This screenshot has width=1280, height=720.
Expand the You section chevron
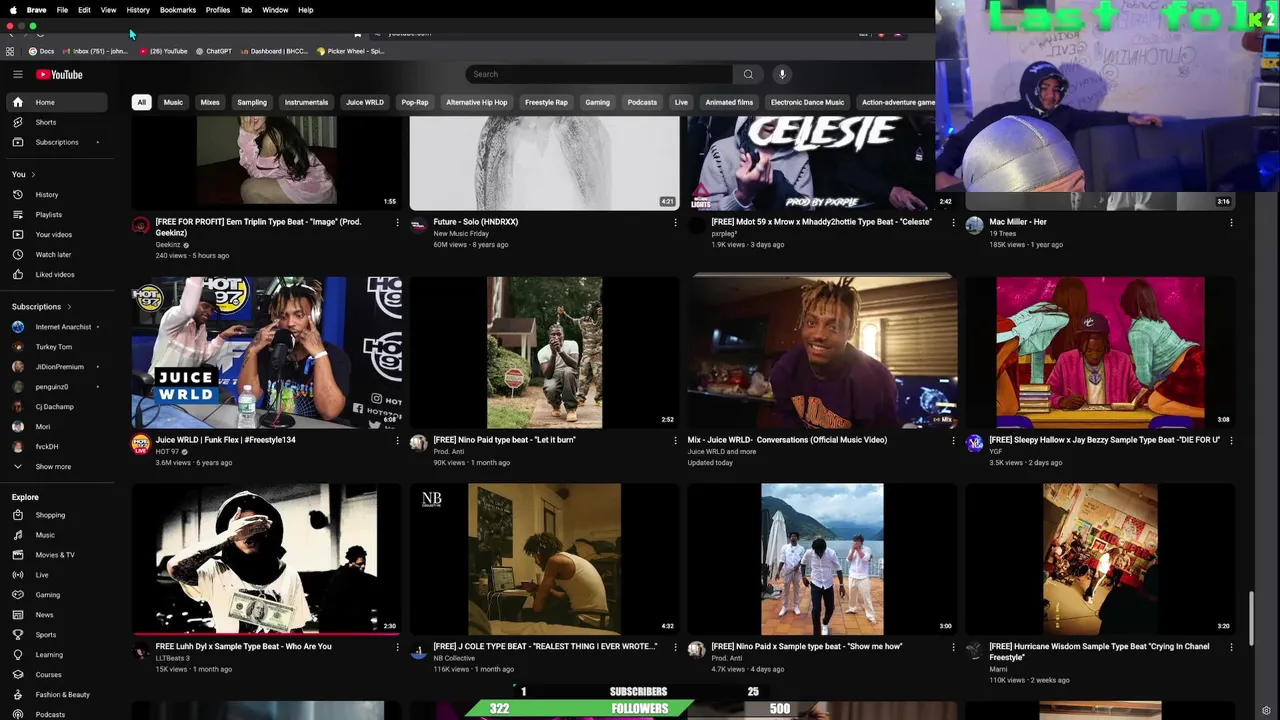click(32, 174)
